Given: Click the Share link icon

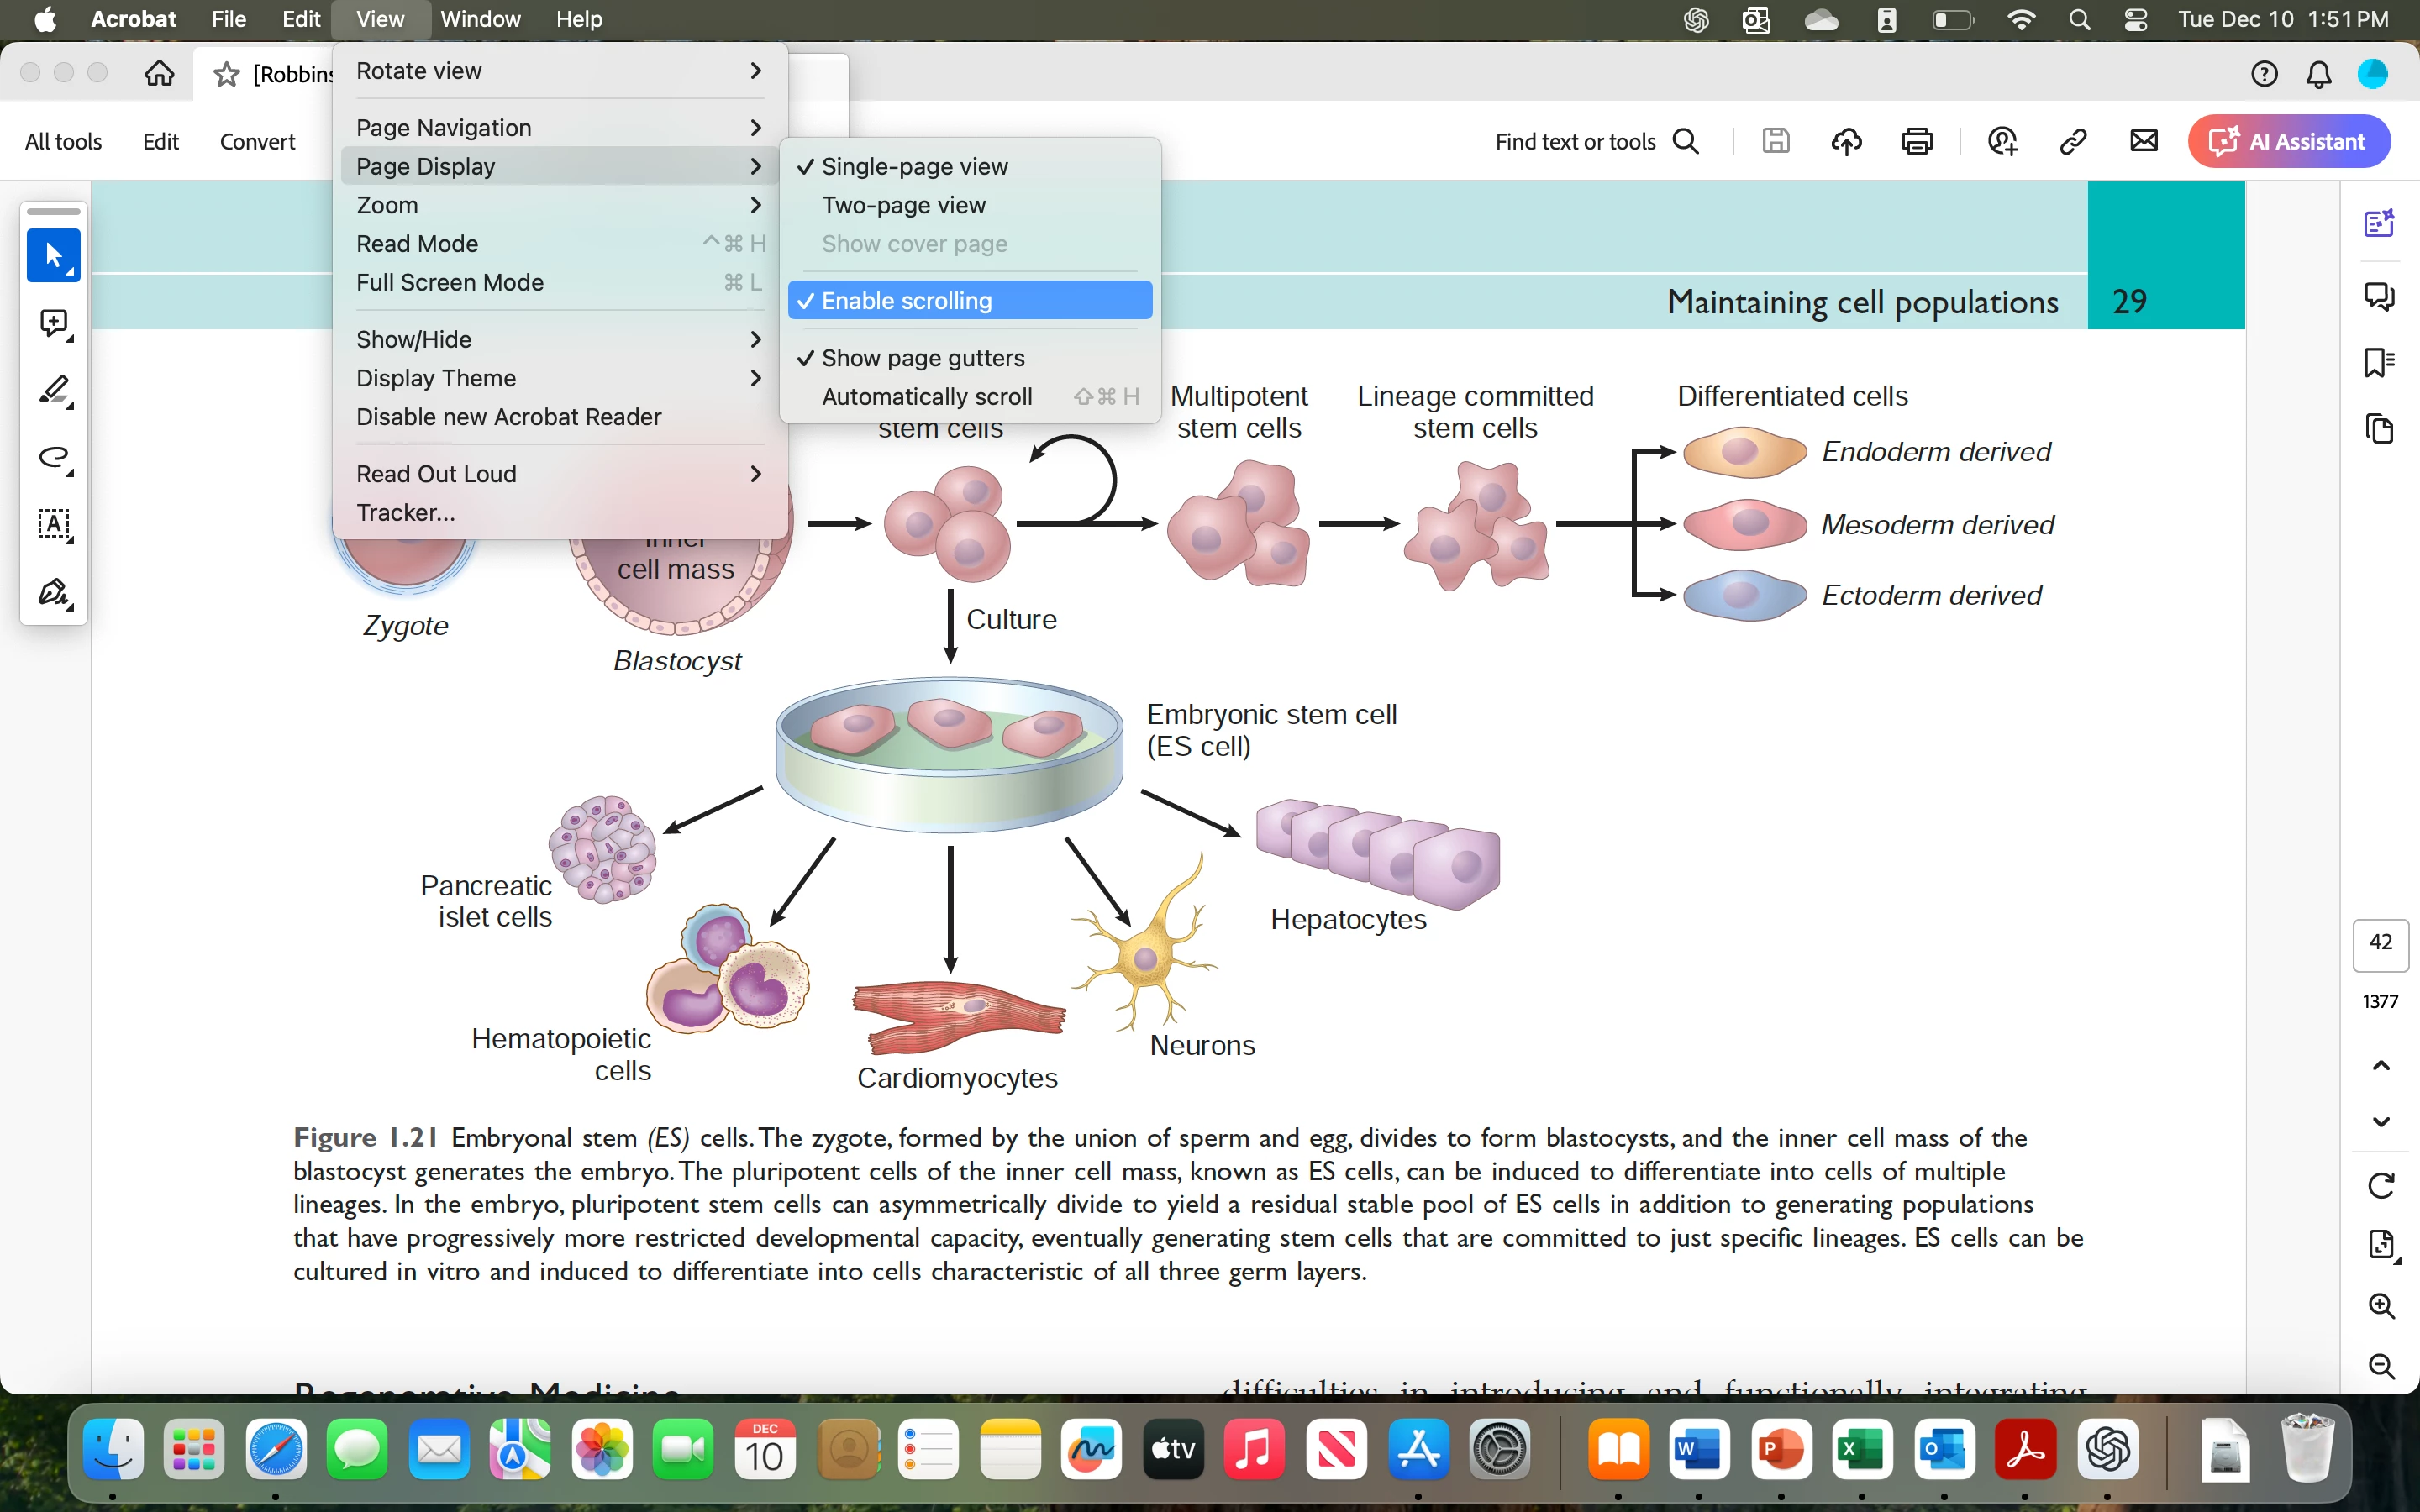Looking at the screenshot, I should [2072, 142].
